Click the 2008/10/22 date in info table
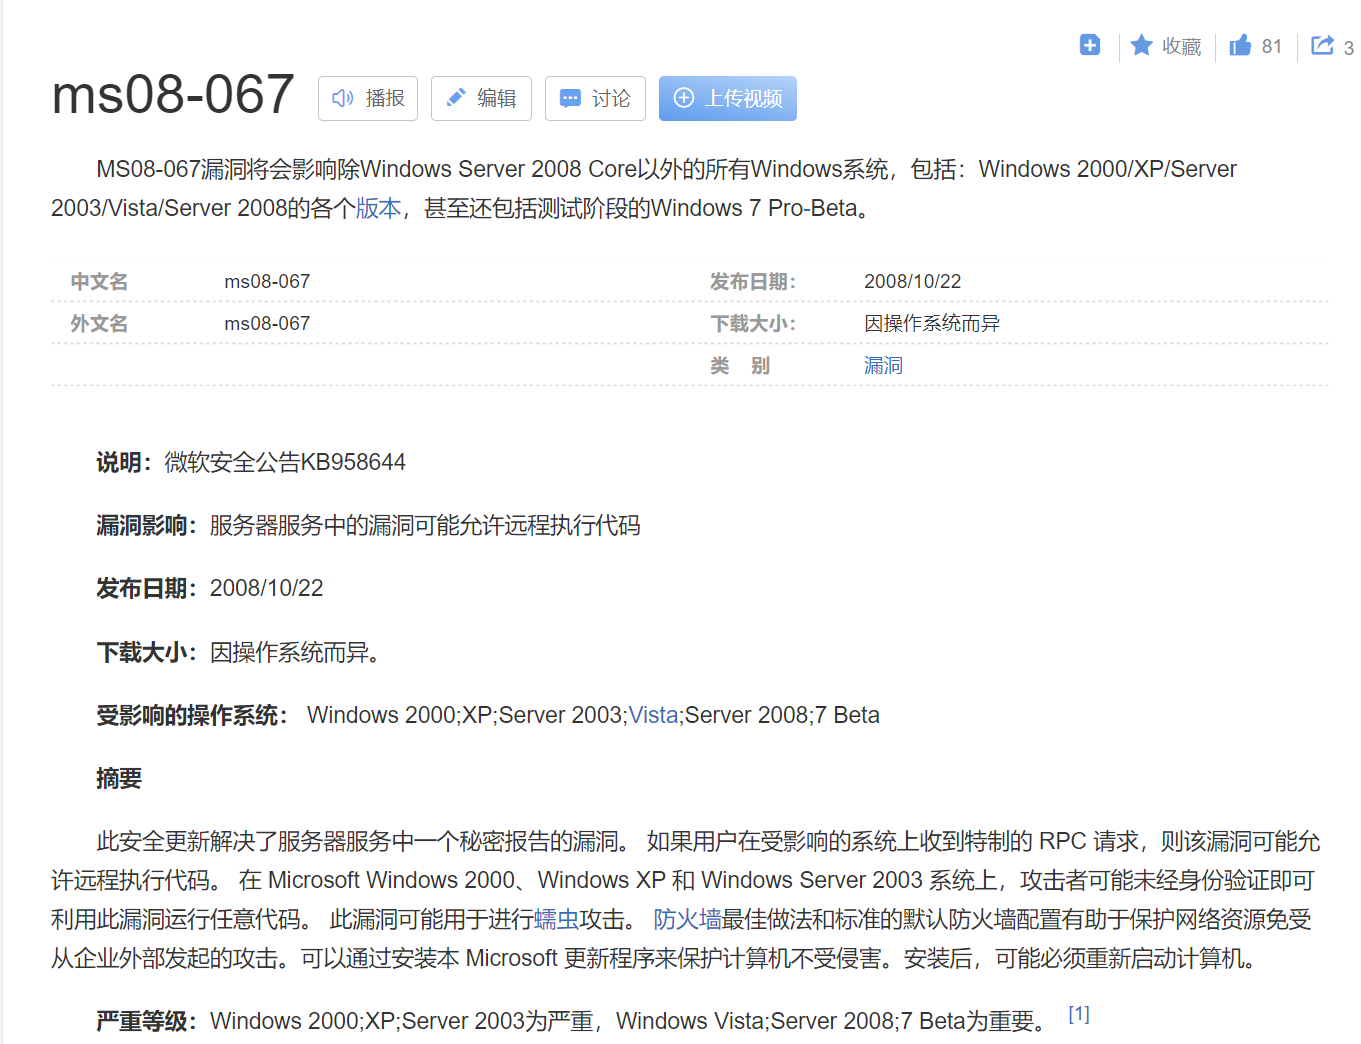Viewport: 1361px width, 1044px height. coord(912,281)
